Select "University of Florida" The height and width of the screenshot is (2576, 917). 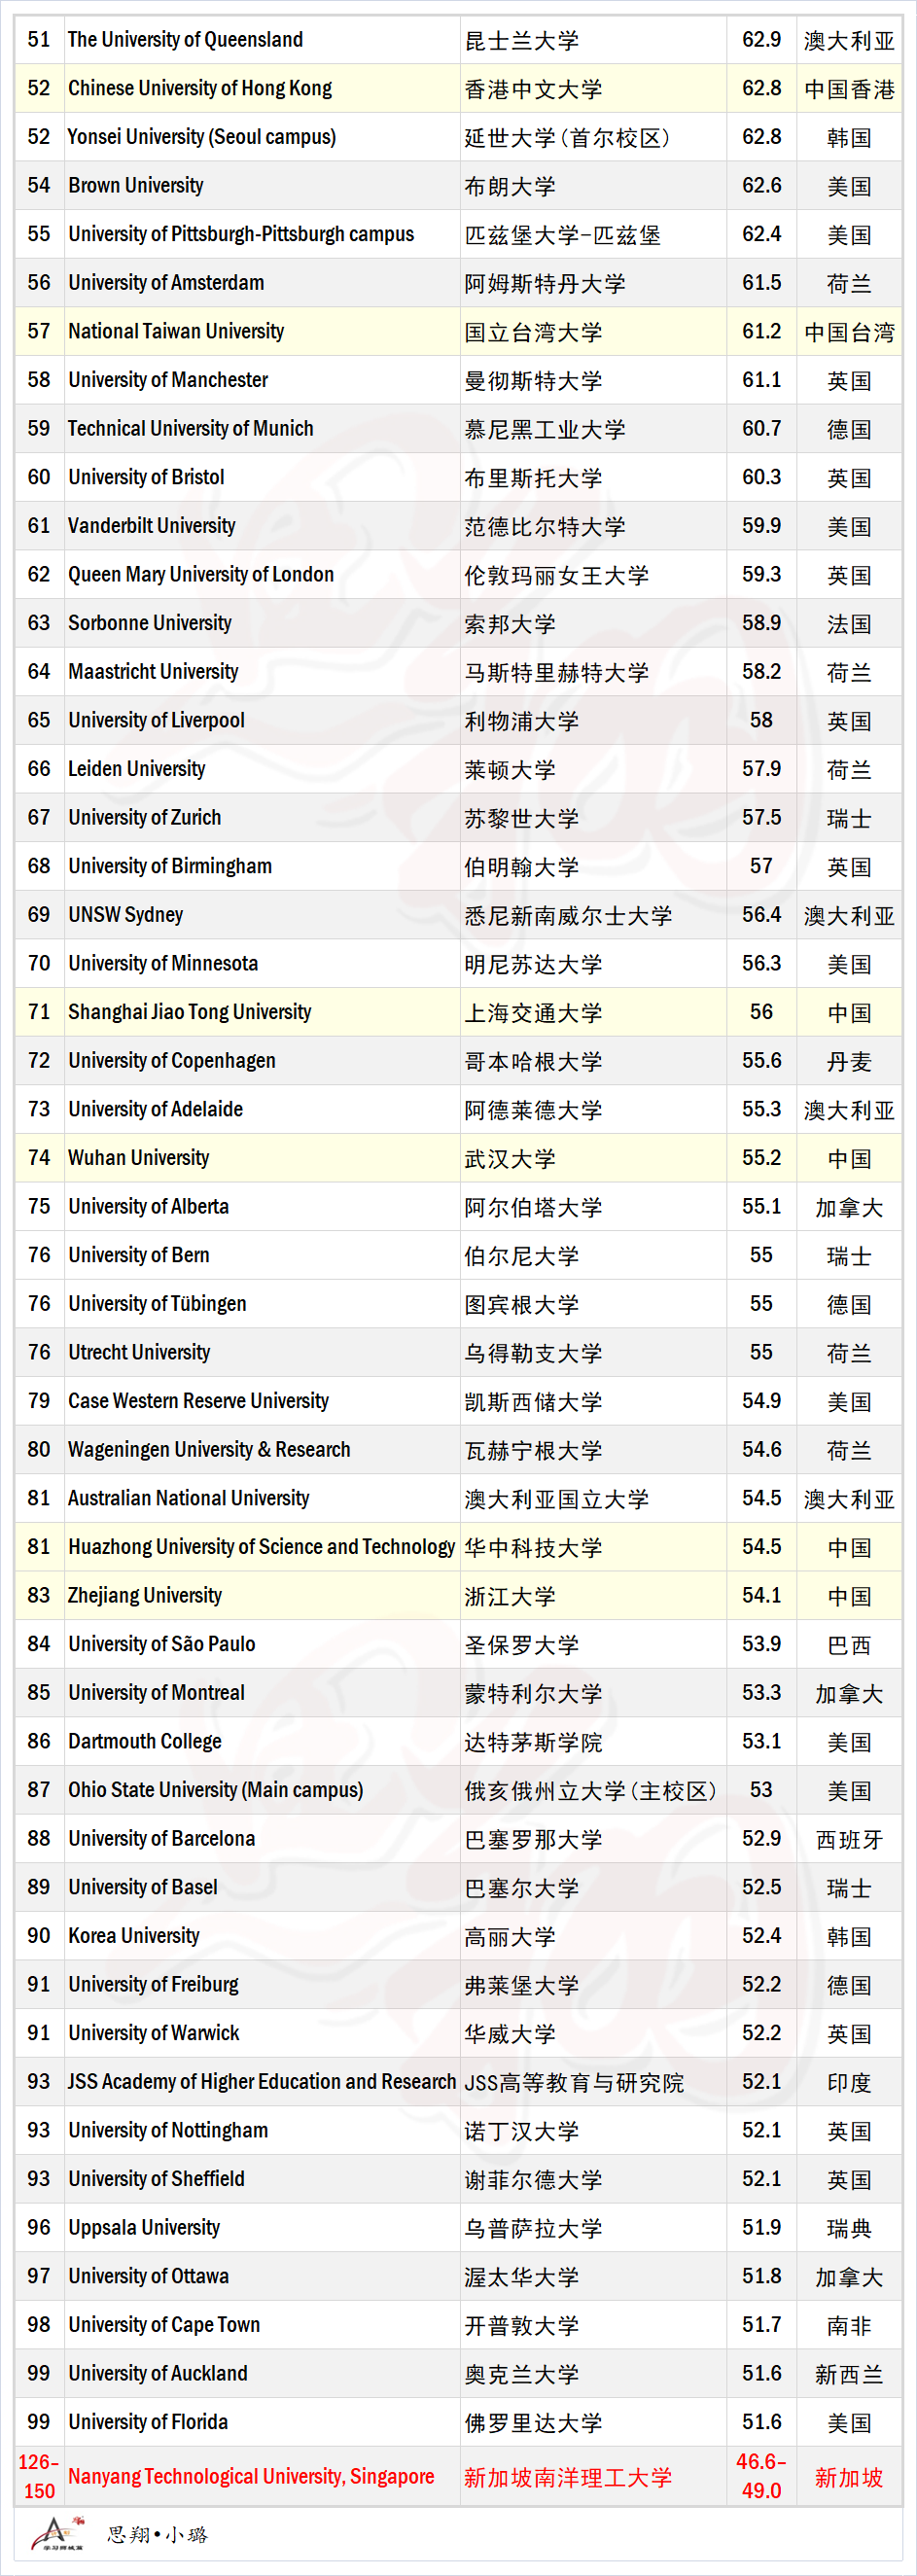coord(148,2422)
